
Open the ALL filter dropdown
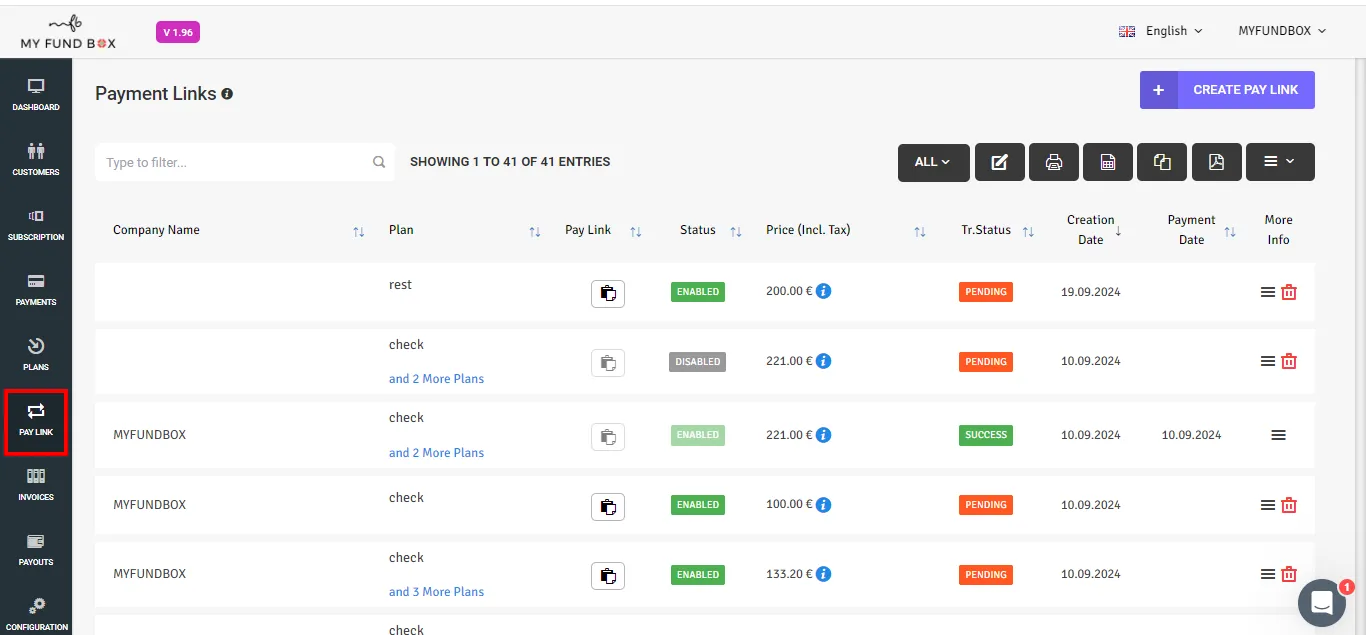(933, 162)
